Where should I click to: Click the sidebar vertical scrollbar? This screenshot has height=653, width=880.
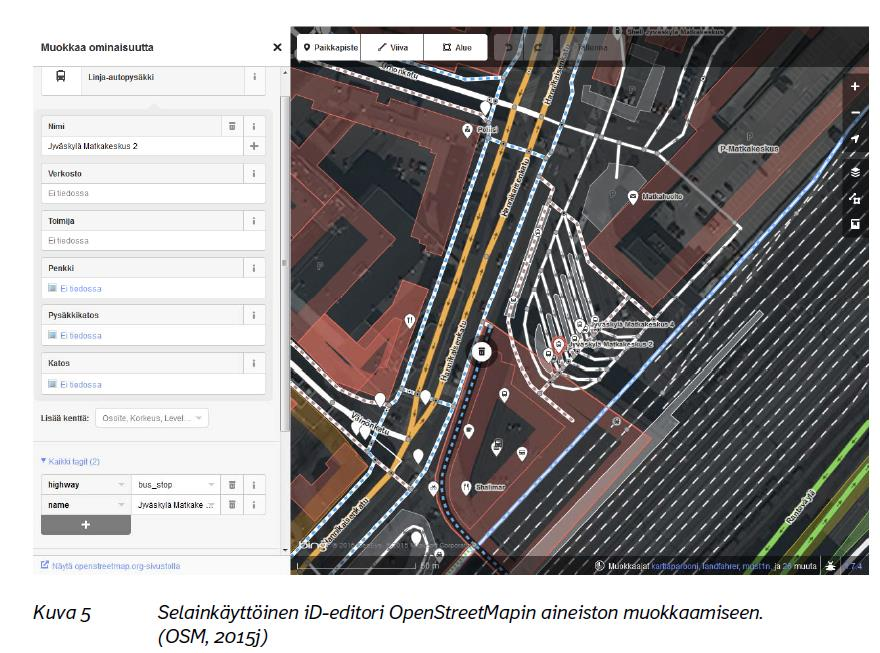click(285, 264)
